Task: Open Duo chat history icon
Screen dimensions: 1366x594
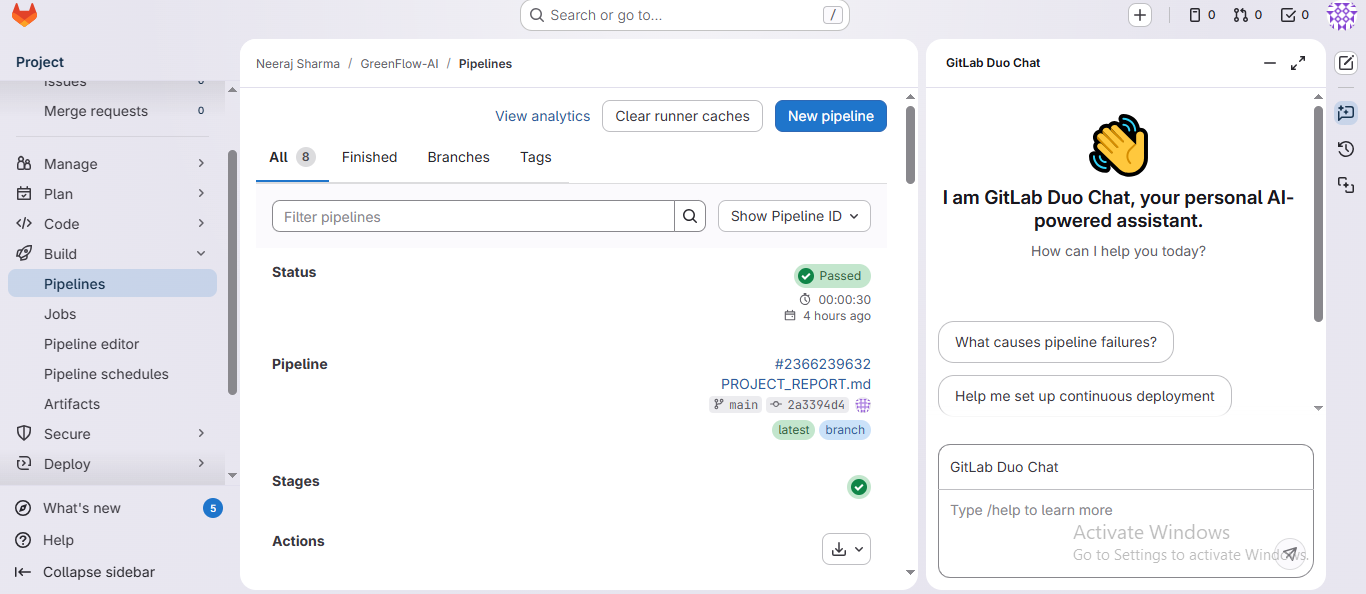Action: (x=1346, y=149)
